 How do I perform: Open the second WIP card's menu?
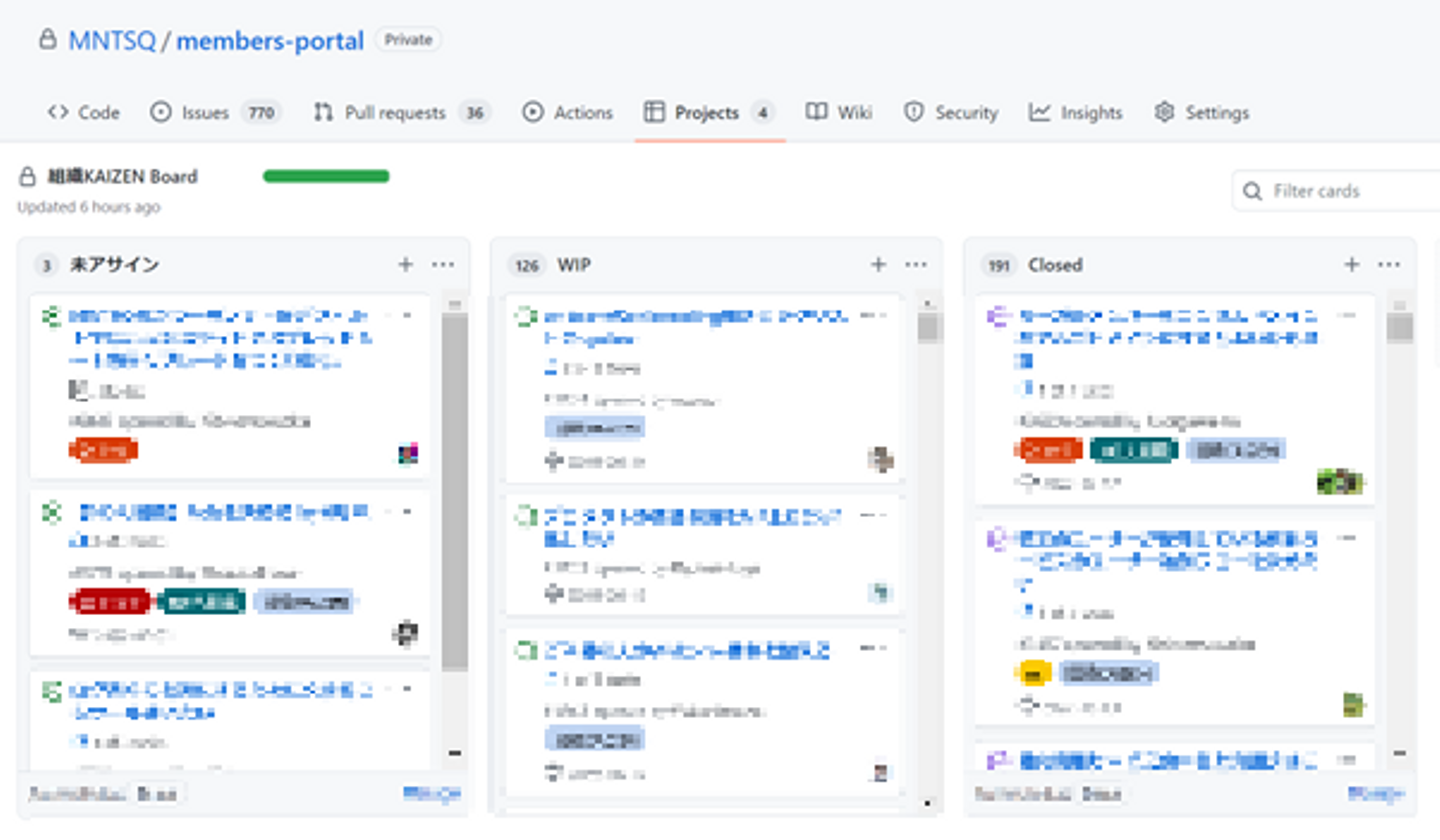pos(874,515)
